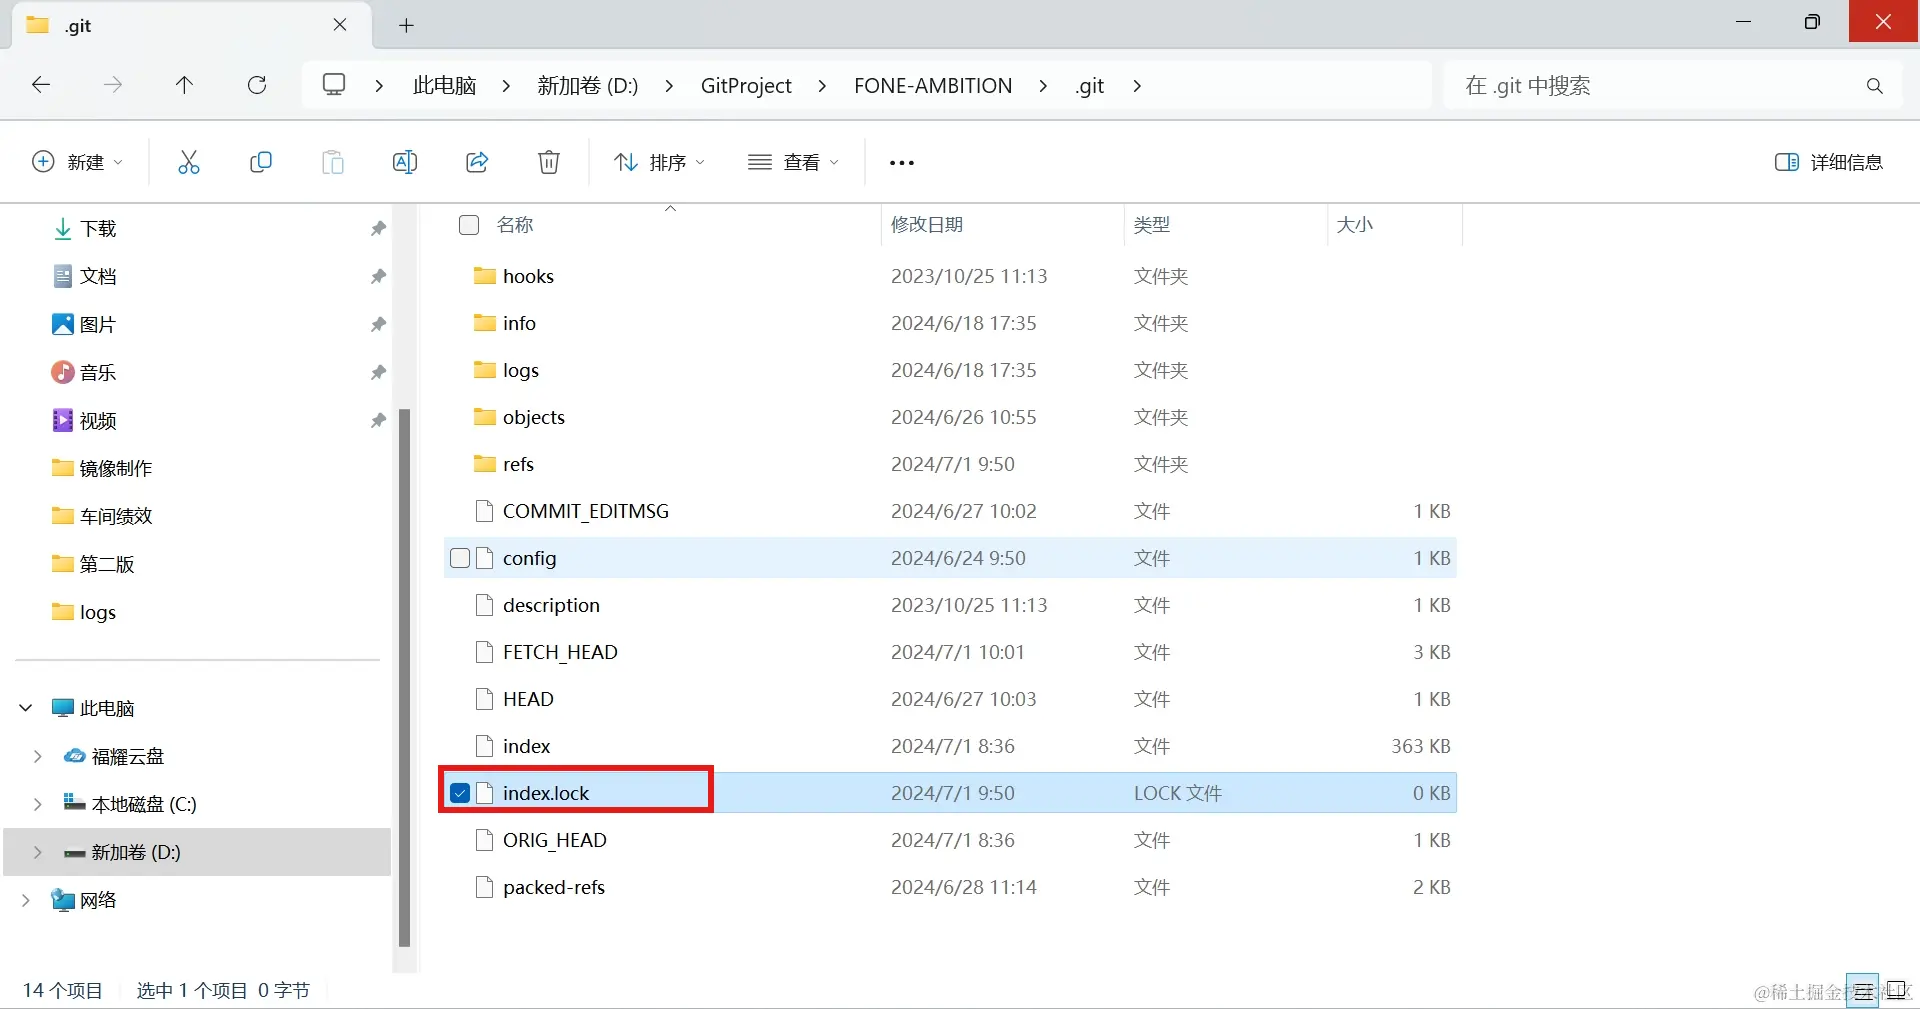Viewport: 1920px width, 1009px height.
Task: Open 镜像制作 folder in sidebar
Action: pyautogui.click(x=116, y=468)
